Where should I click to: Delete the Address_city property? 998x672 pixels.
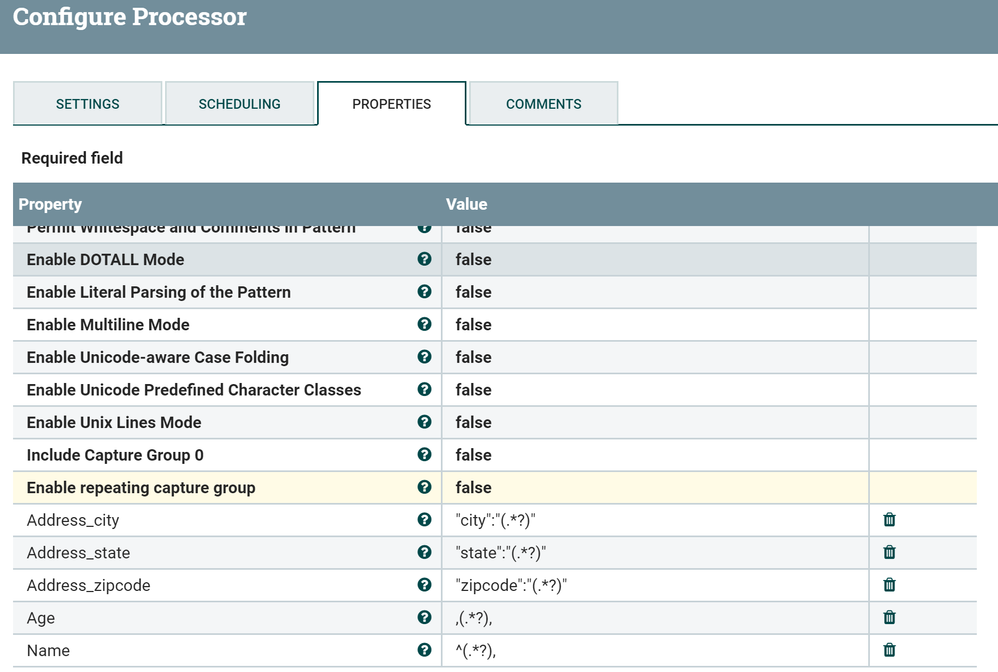pyautogui.click(x=889, y=520)
